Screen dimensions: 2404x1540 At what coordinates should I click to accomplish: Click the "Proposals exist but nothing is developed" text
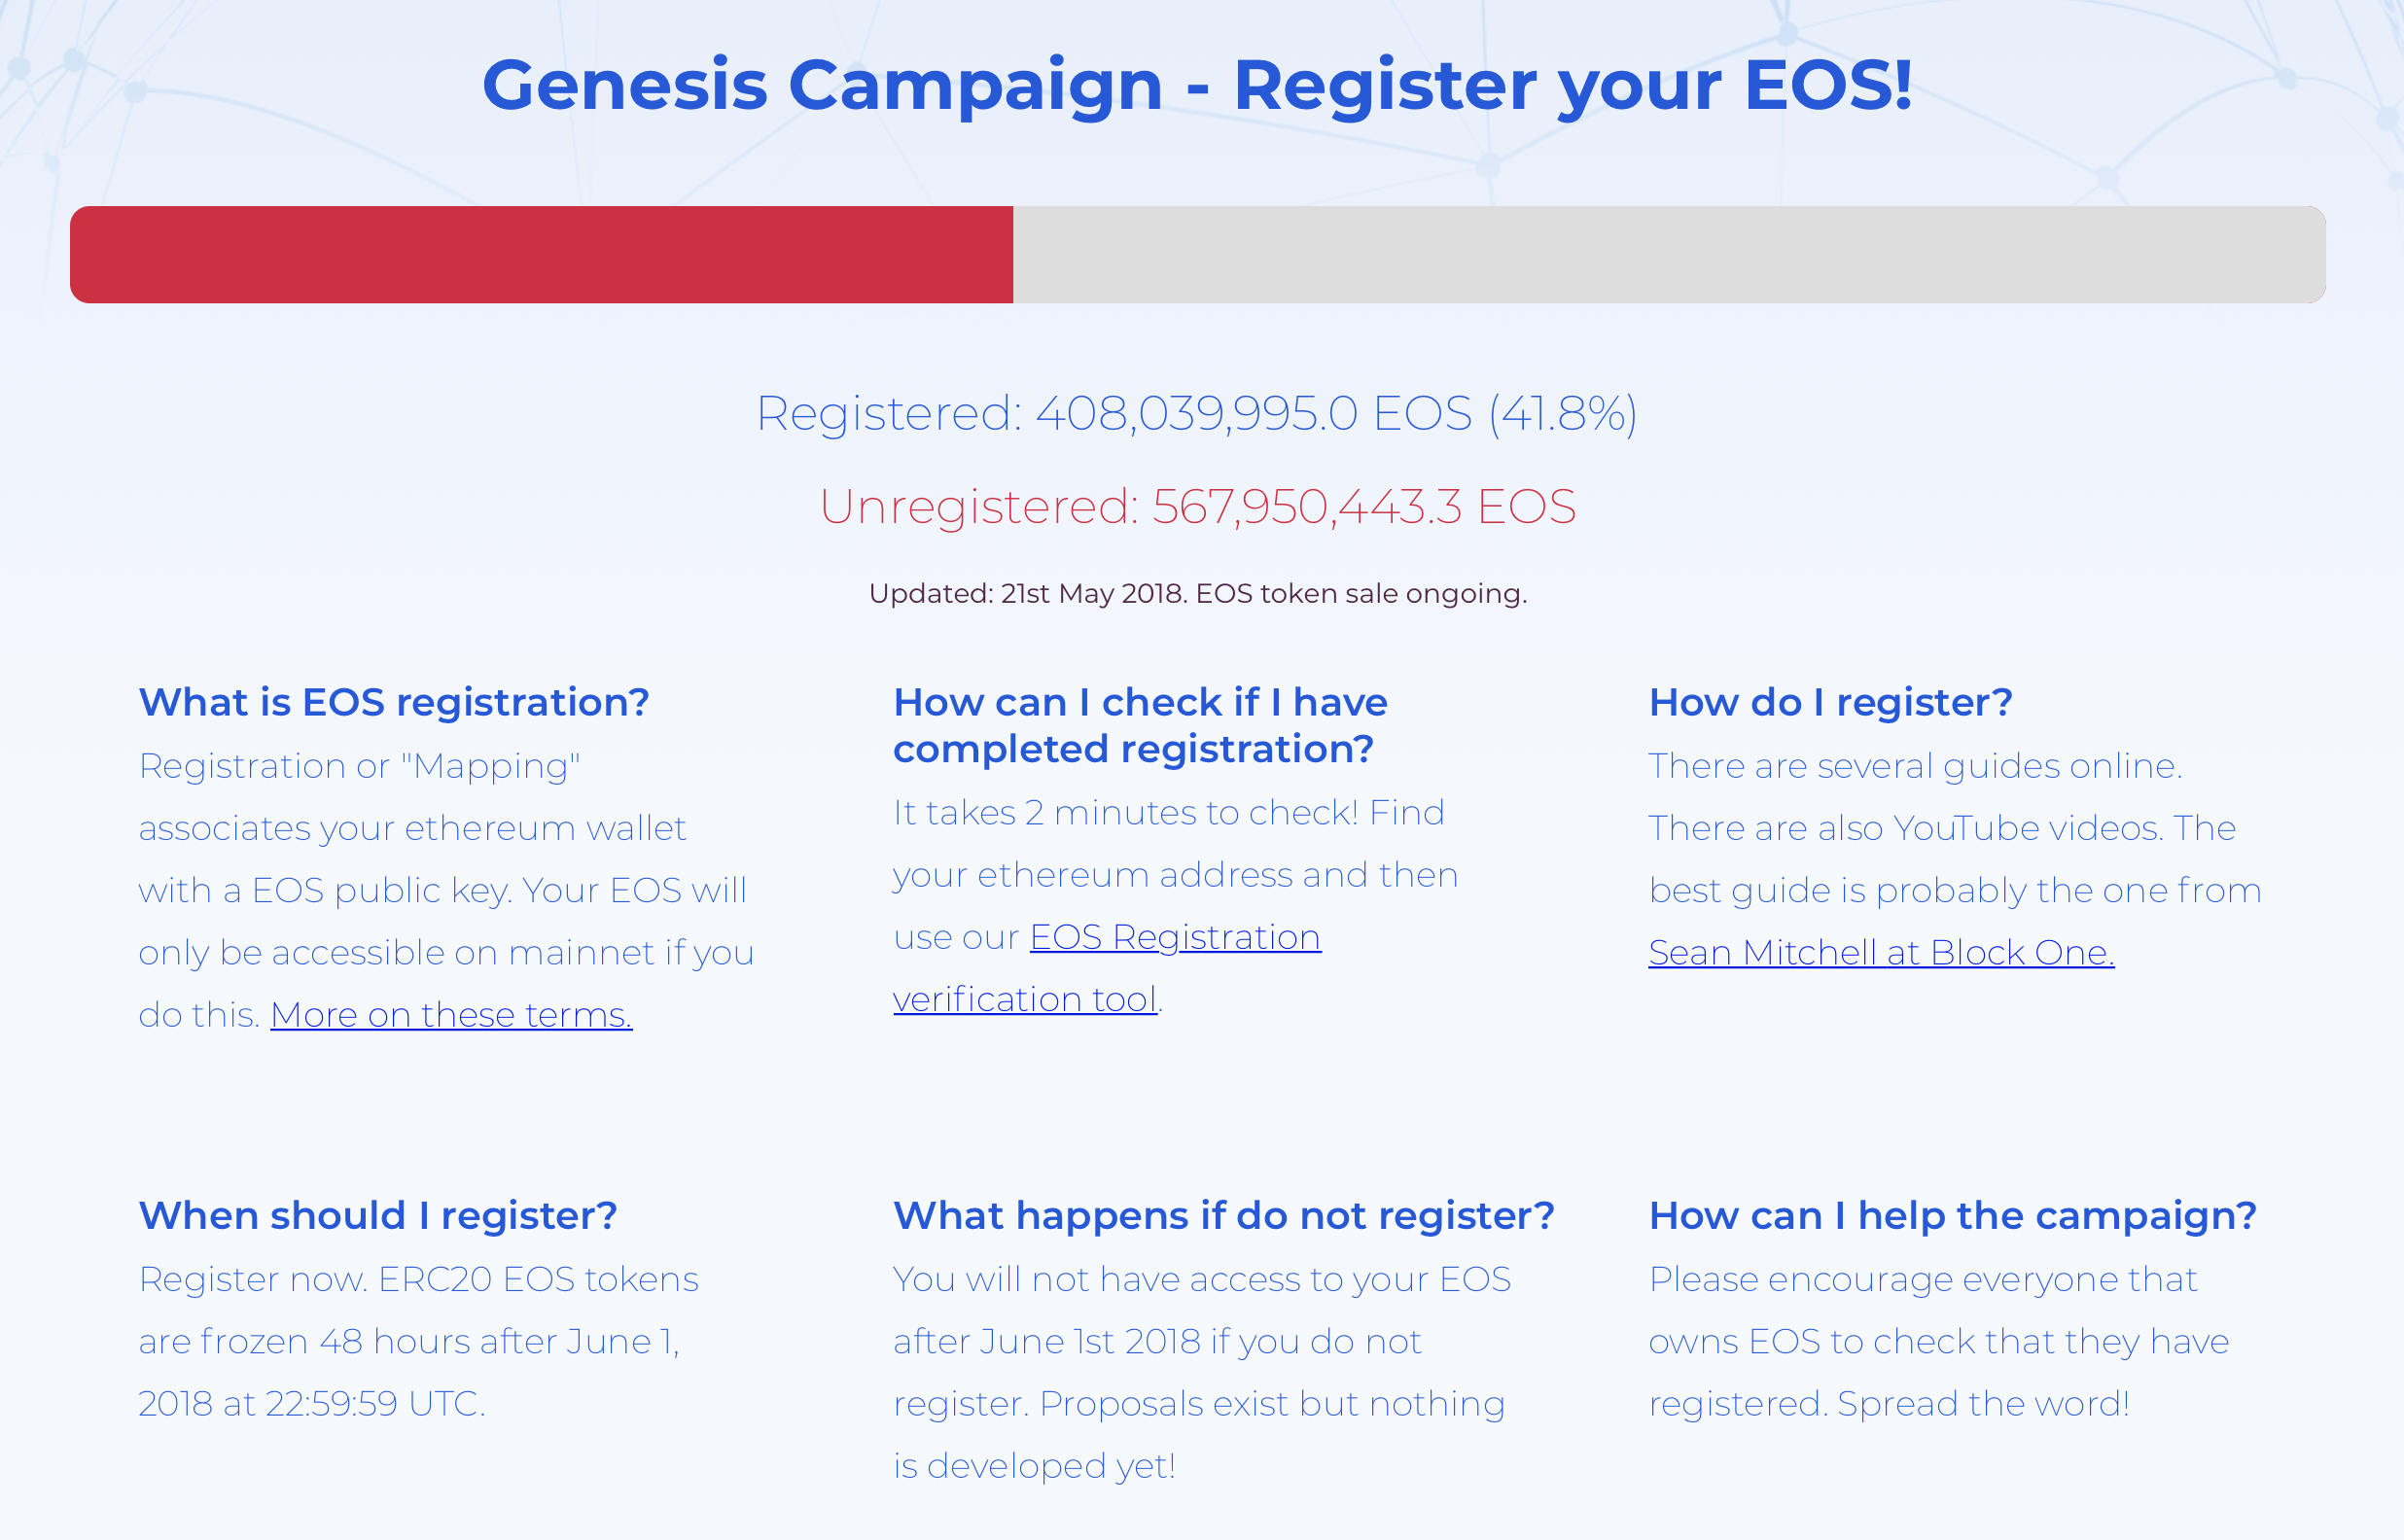click(x=1199, y=1435)
